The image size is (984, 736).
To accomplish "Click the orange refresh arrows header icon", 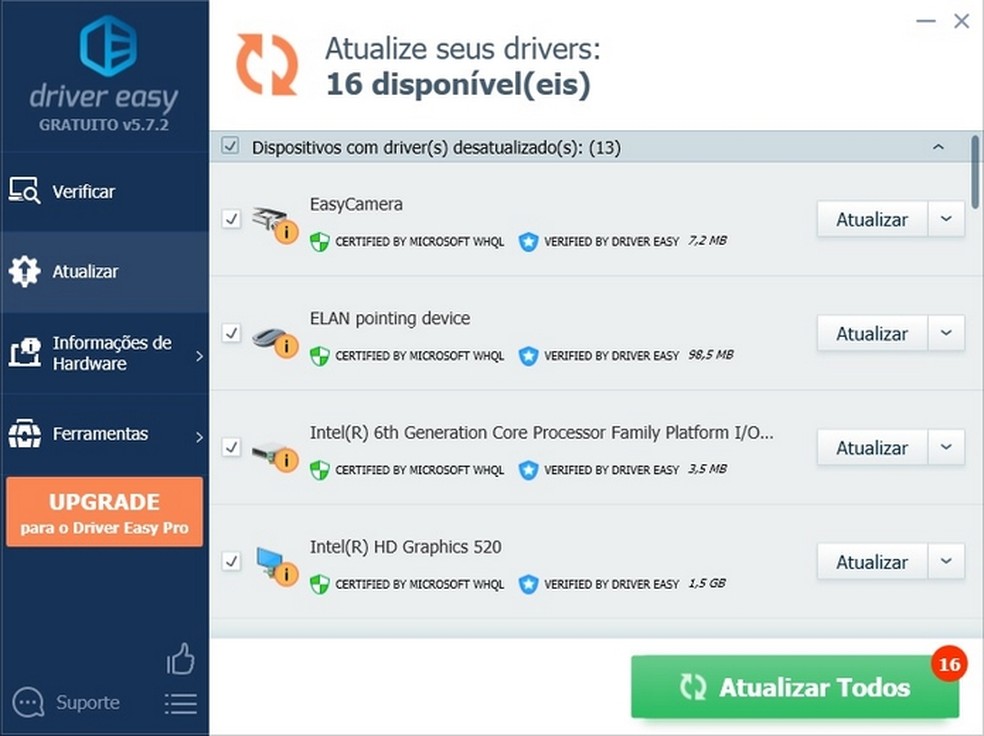I will click(266, 63).
